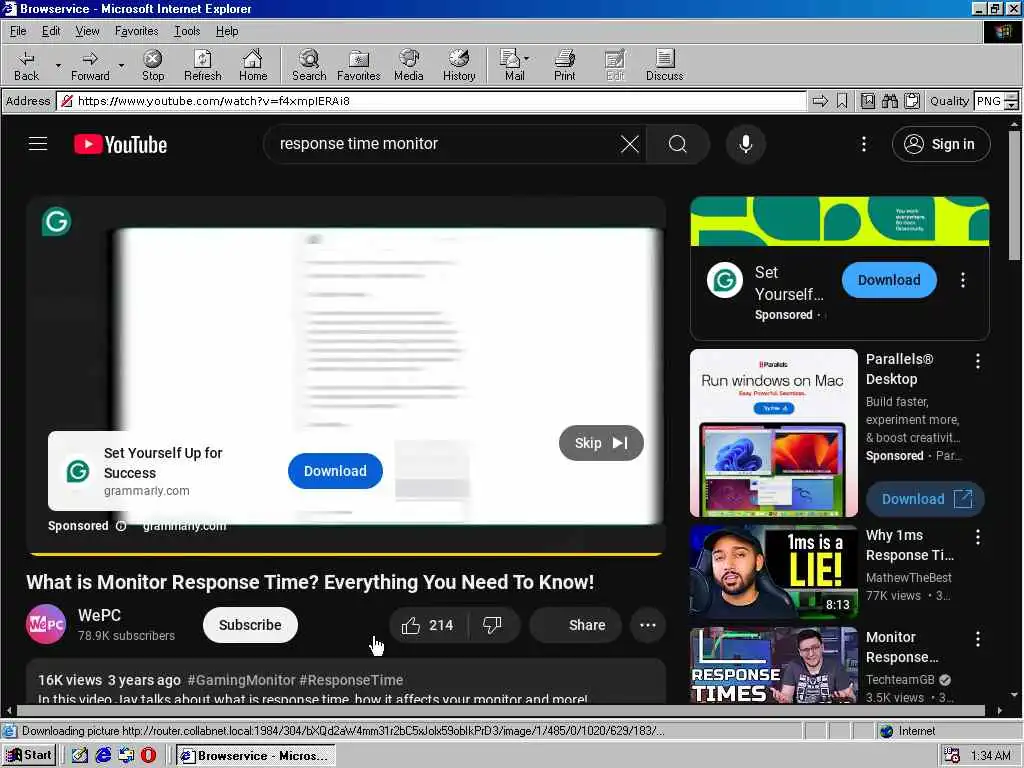Open the WePC channel avatar
Screen dimensions: 1024x768
click(46, 624)
